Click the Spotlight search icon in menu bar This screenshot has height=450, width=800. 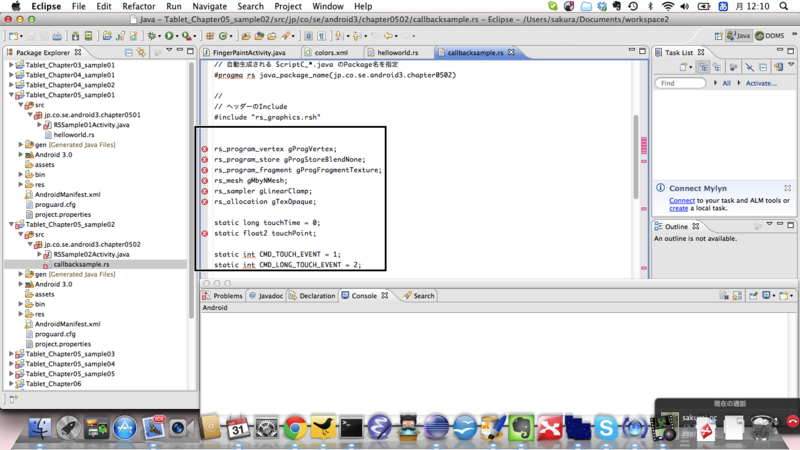coord(784,6)
